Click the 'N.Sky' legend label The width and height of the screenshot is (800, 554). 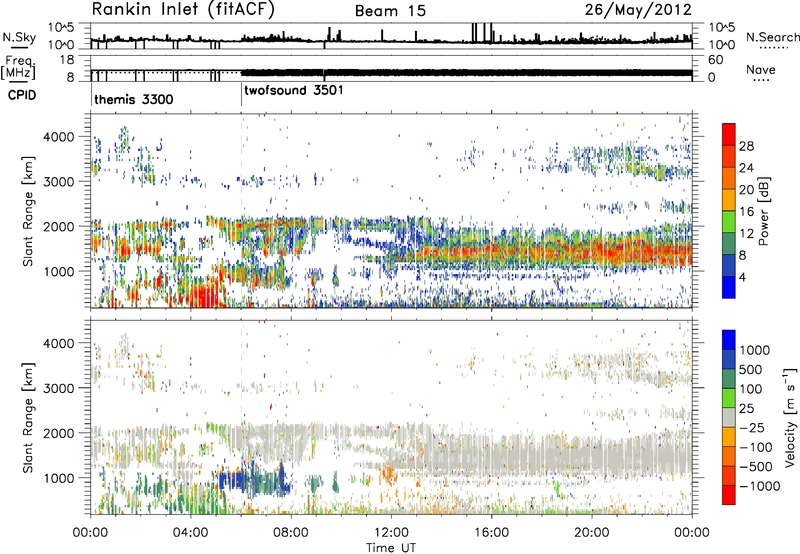point(19,37)
